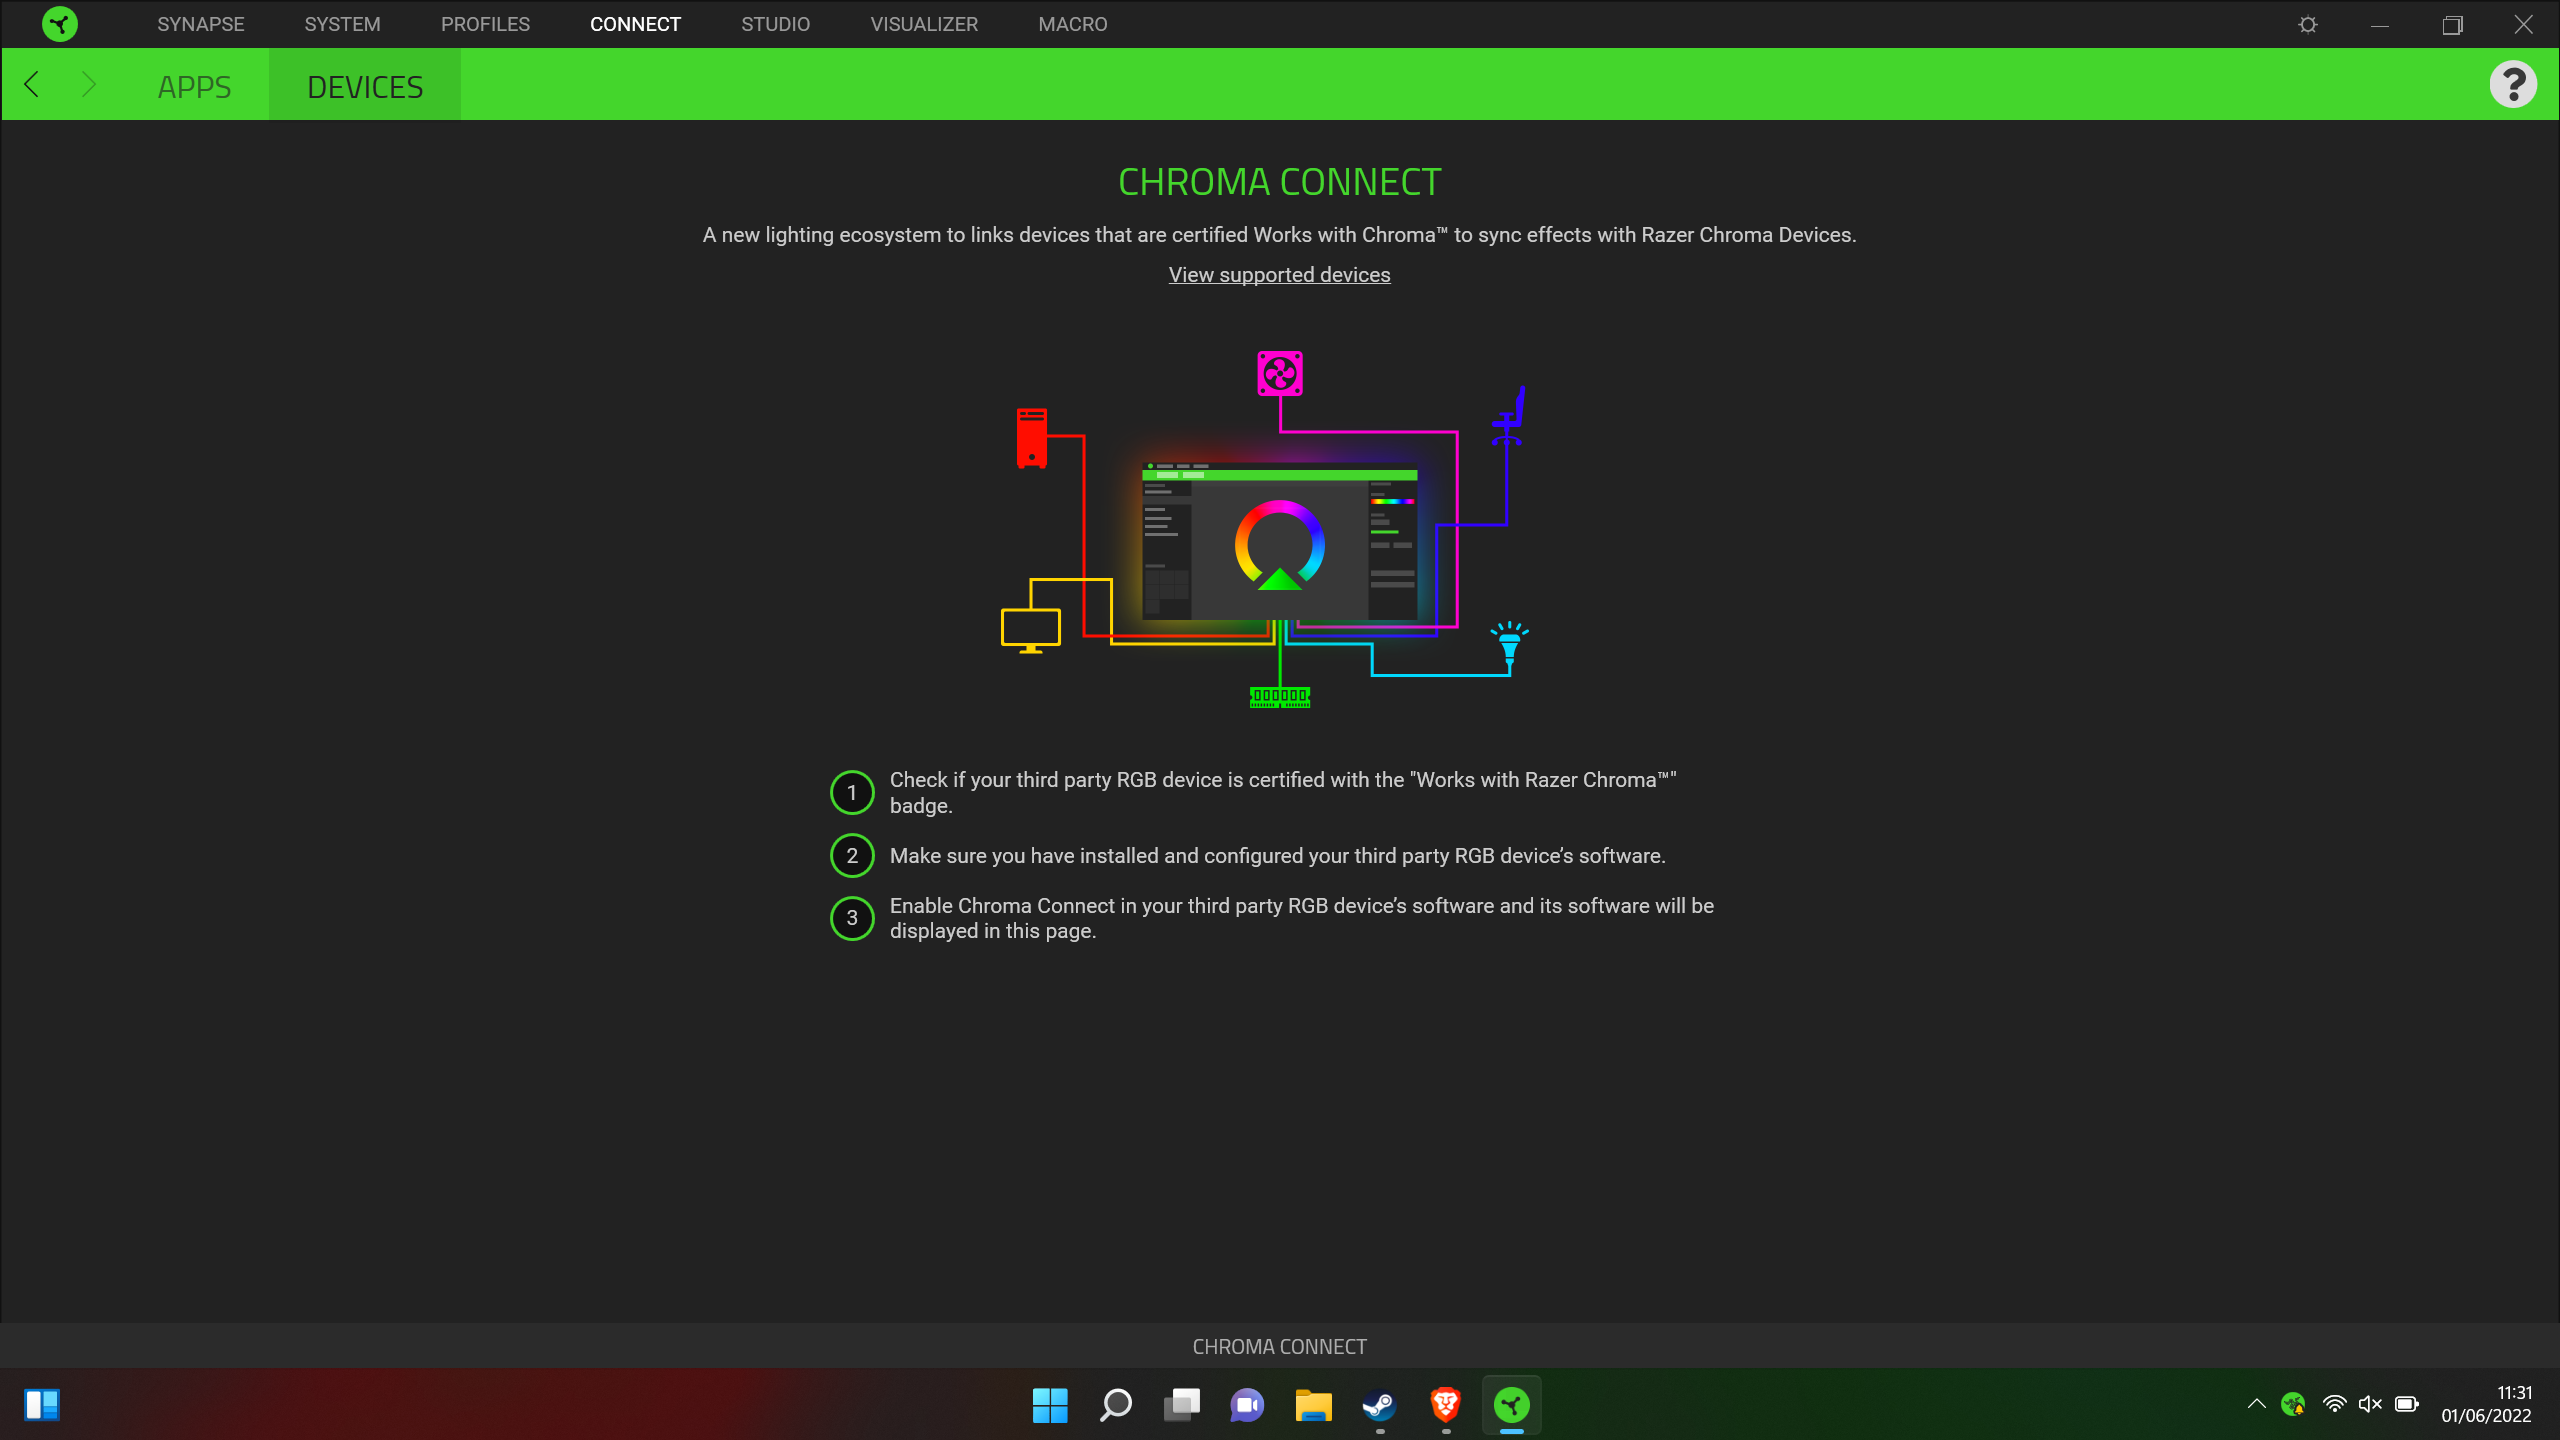This screenshot has width=2560, height=1440.
Task: Open the MACRO section
Action: (x=1072, y=23)
